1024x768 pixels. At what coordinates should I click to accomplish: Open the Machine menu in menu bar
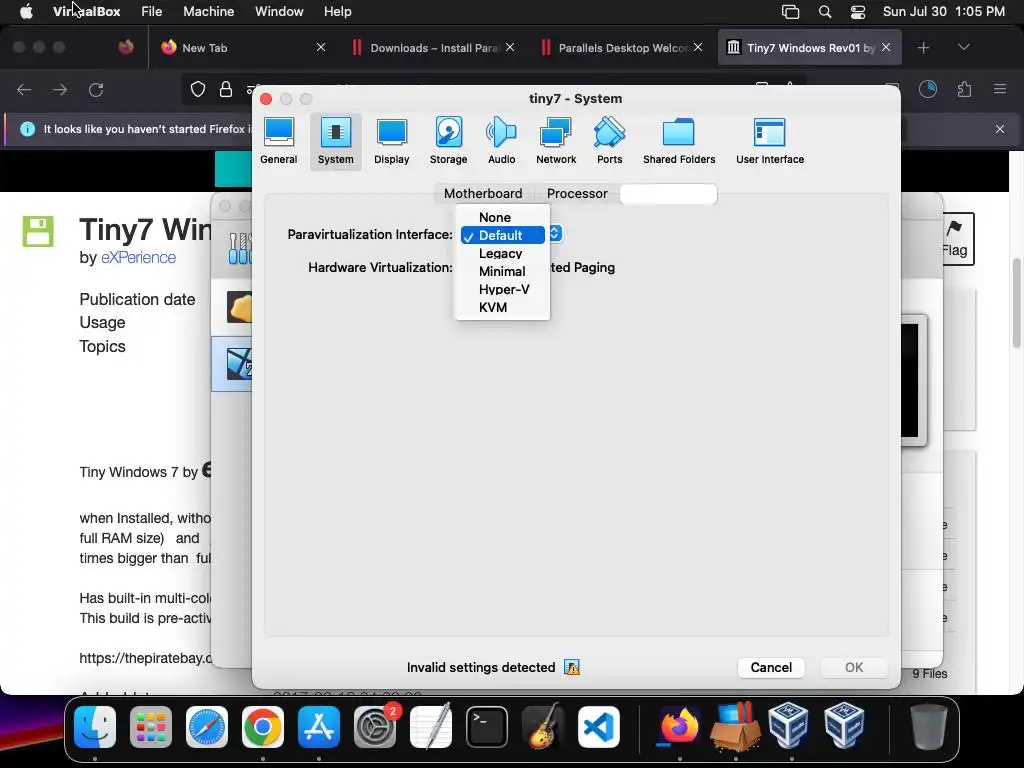(x=208, y=12)
